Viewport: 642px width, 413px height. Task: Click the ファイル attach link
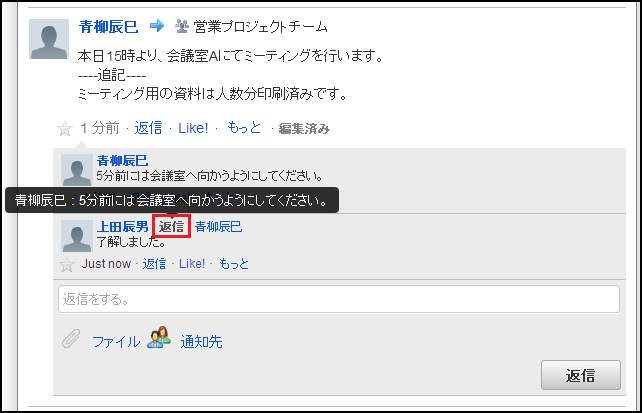click(x=116, y=341)
